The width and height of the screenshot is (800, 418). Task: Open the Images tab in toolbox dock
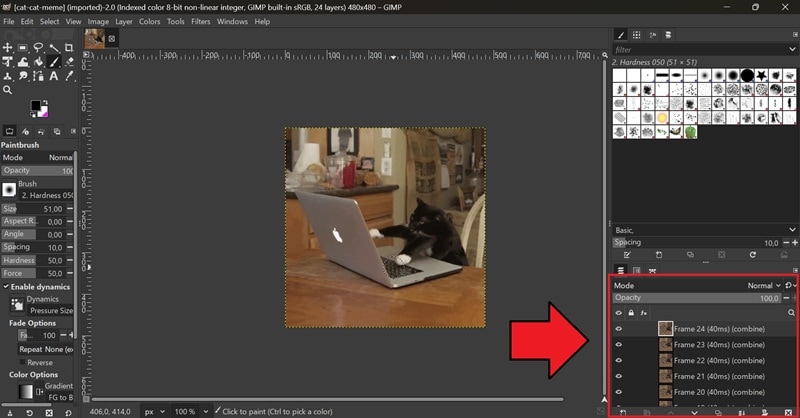57,131
